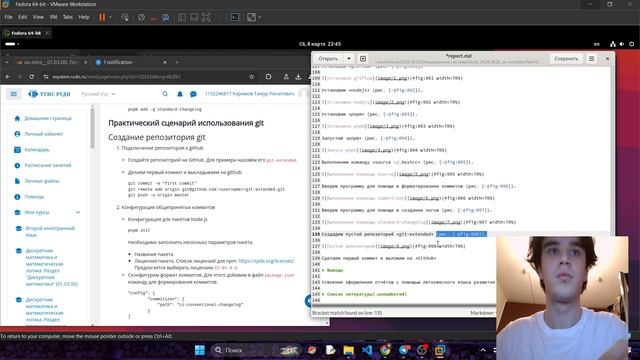Select the Fedora 64-bit VM tab
Image resolution: width=640 pixels, height=360 pixels.
pos(25,33)
